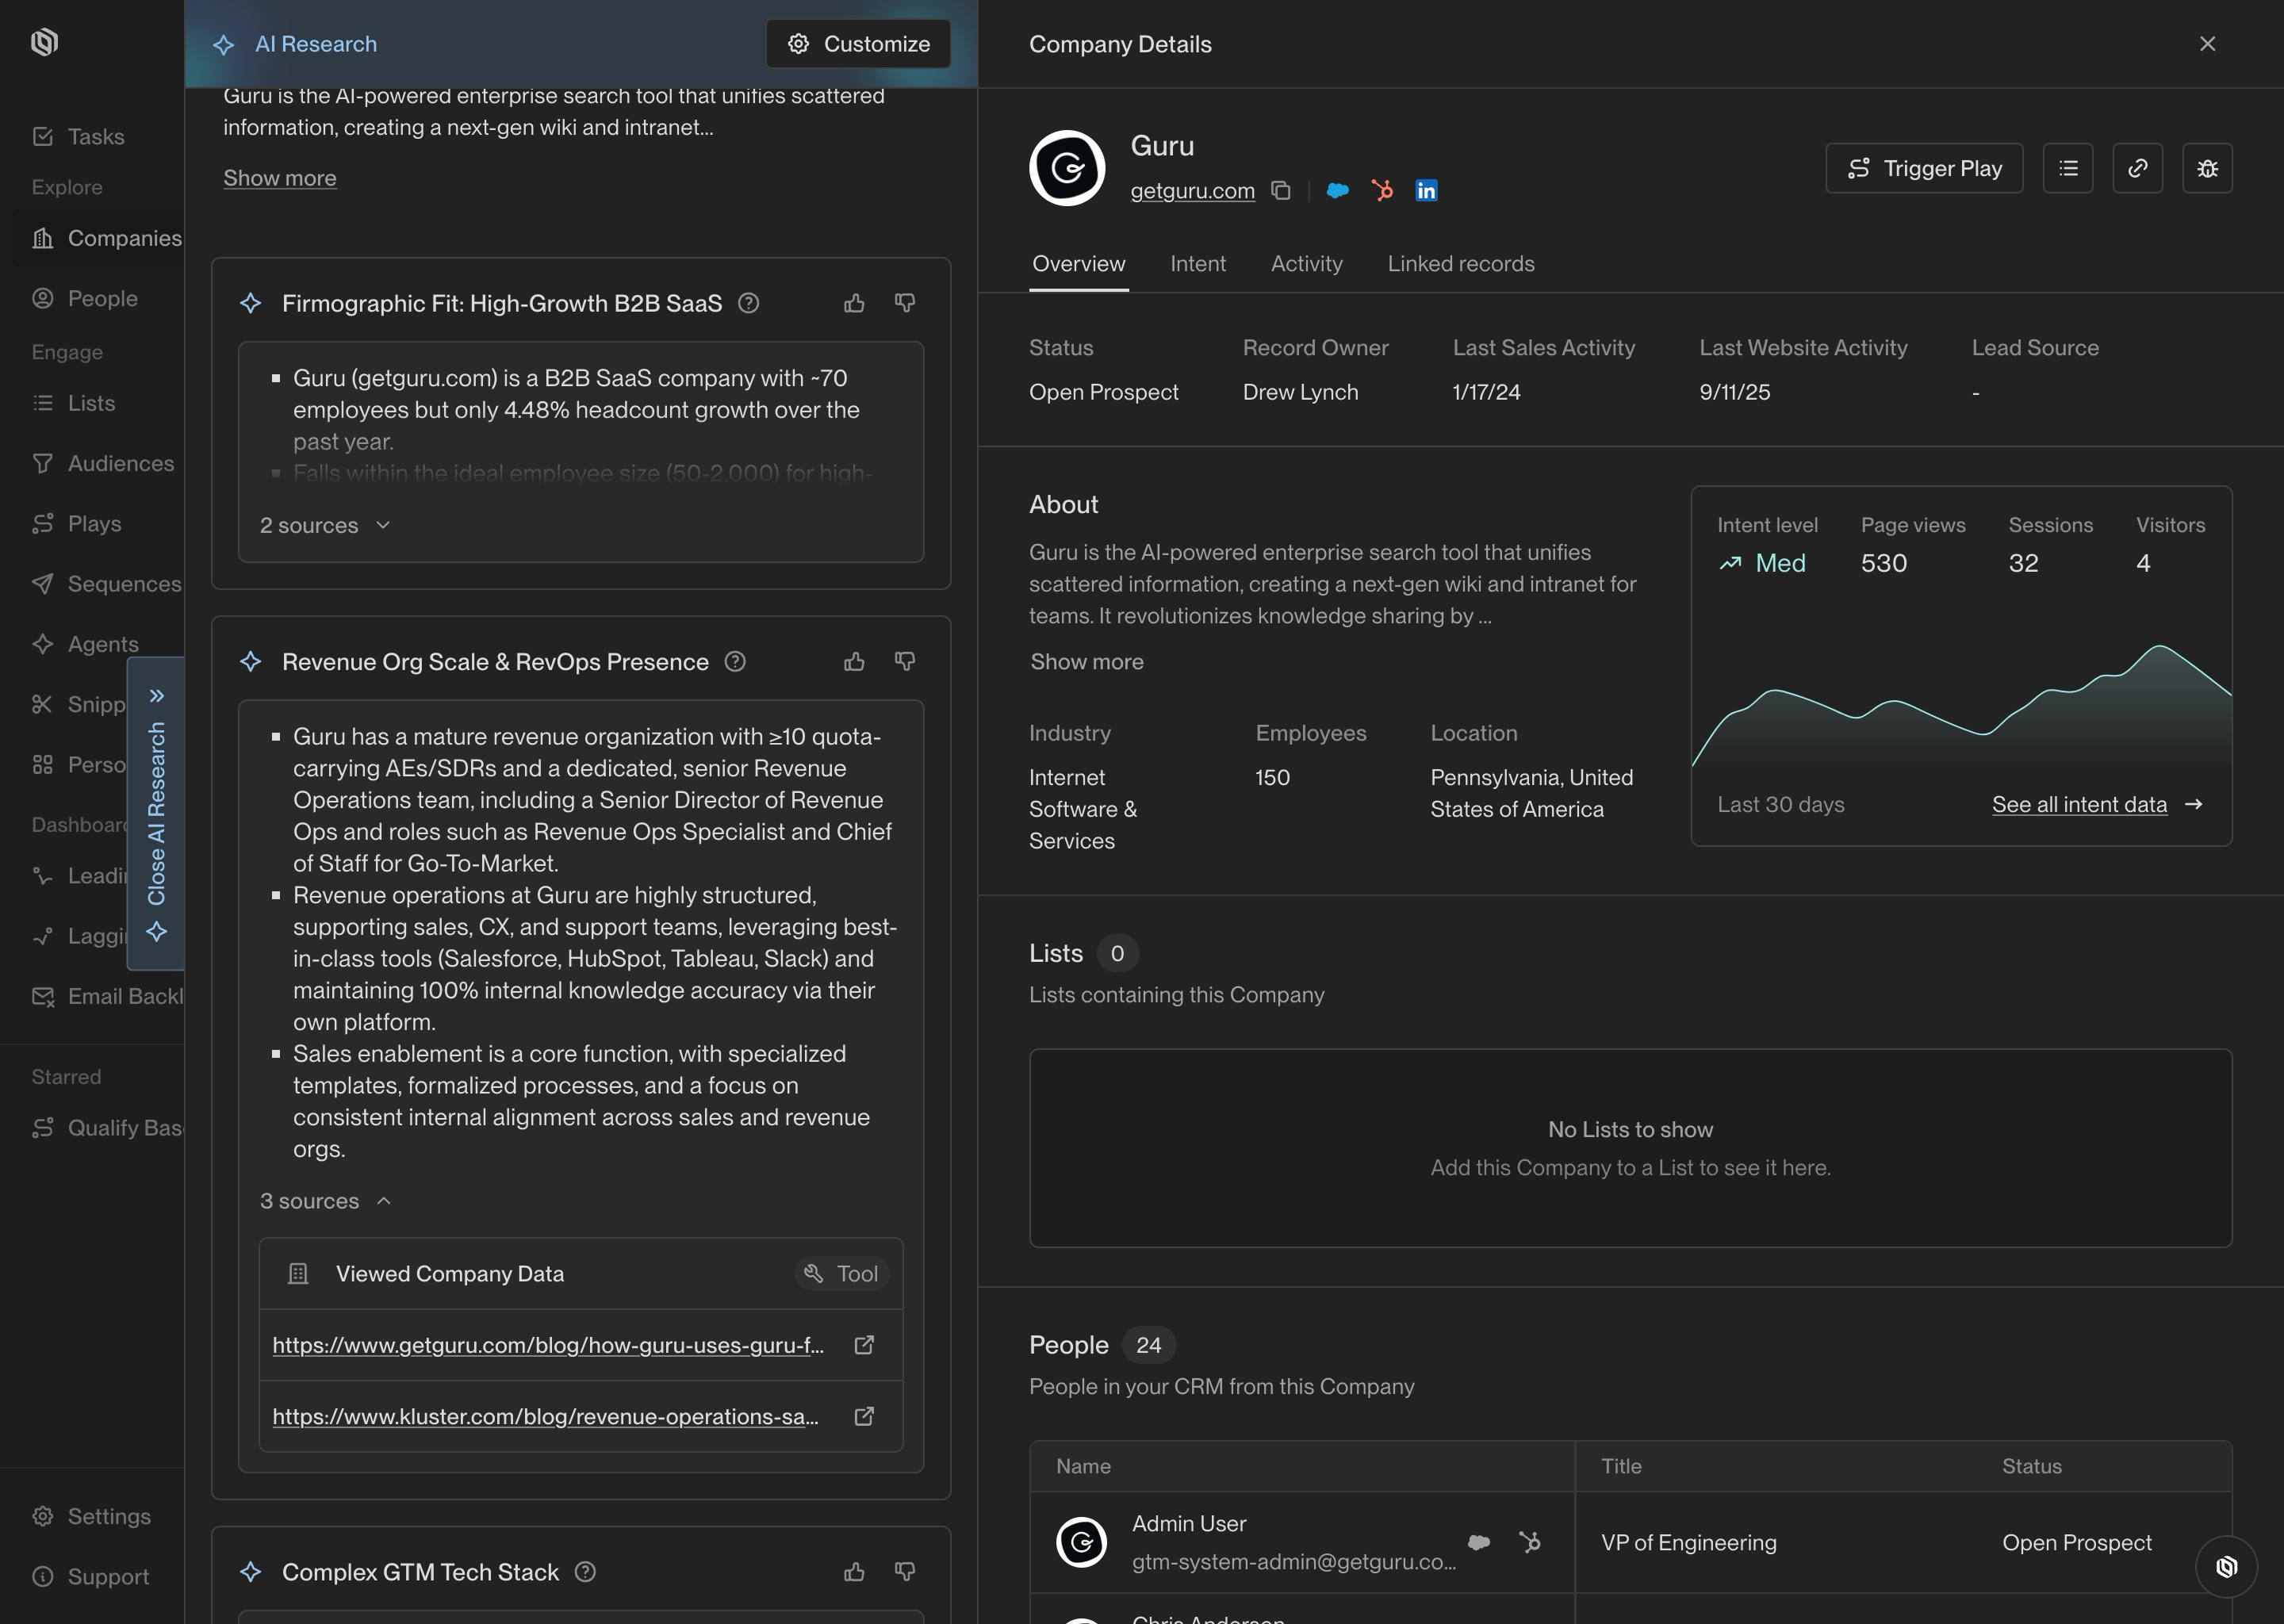Show help for Revenue Org Scale heading

[x=735, y=661]
